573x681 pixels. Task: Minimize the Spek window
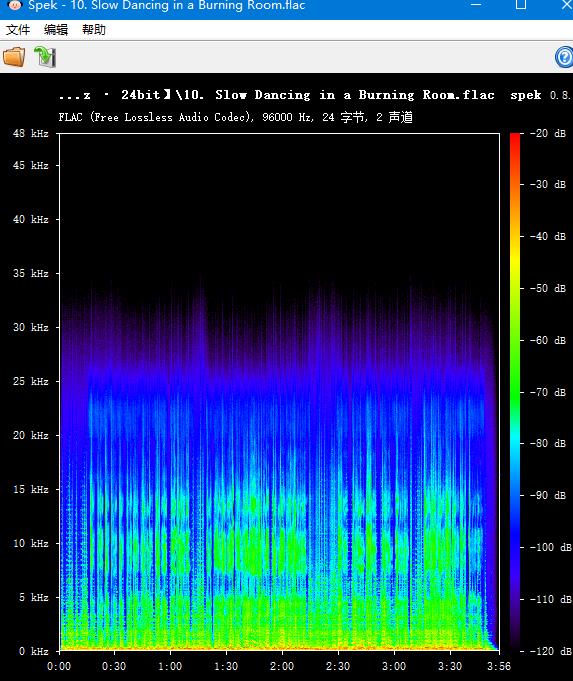click(x=476, y=5)
